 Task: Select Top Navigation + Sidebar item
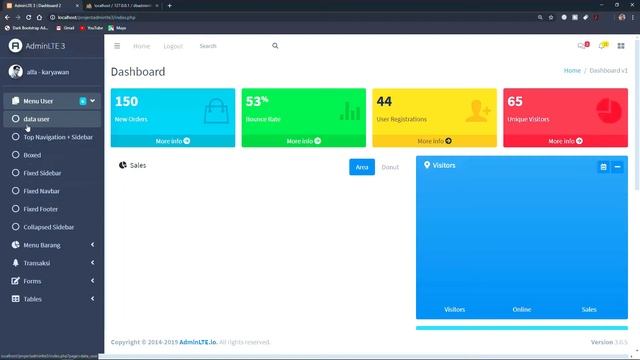tap(52, 137)
